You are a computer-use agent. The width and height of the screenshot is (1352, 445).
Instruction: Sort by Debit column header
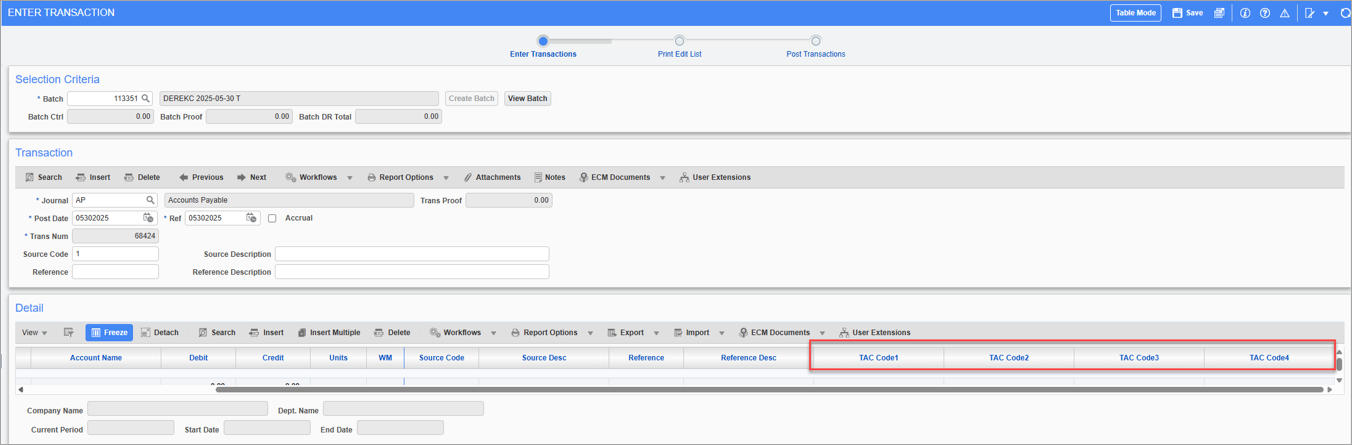tap(199, 358)
